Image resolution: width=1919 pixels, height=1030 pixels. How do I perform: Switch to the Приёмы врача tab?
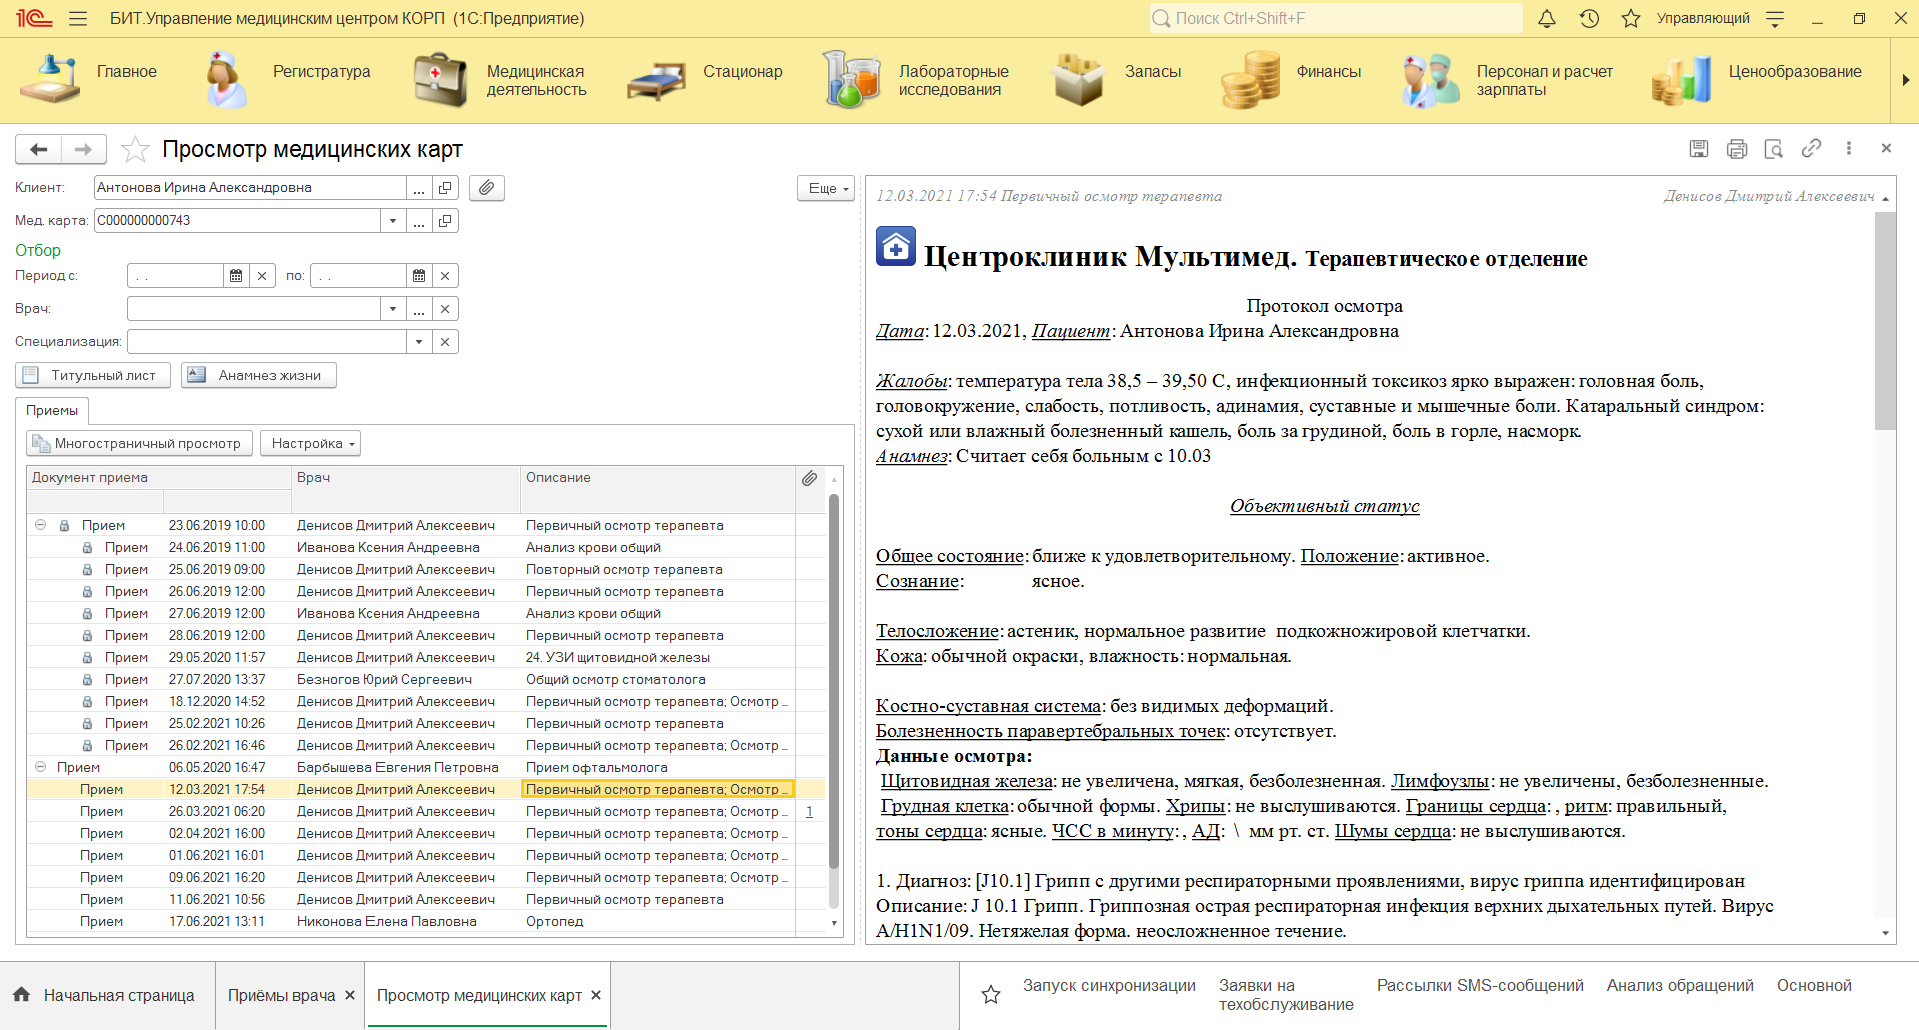[281, 995]
